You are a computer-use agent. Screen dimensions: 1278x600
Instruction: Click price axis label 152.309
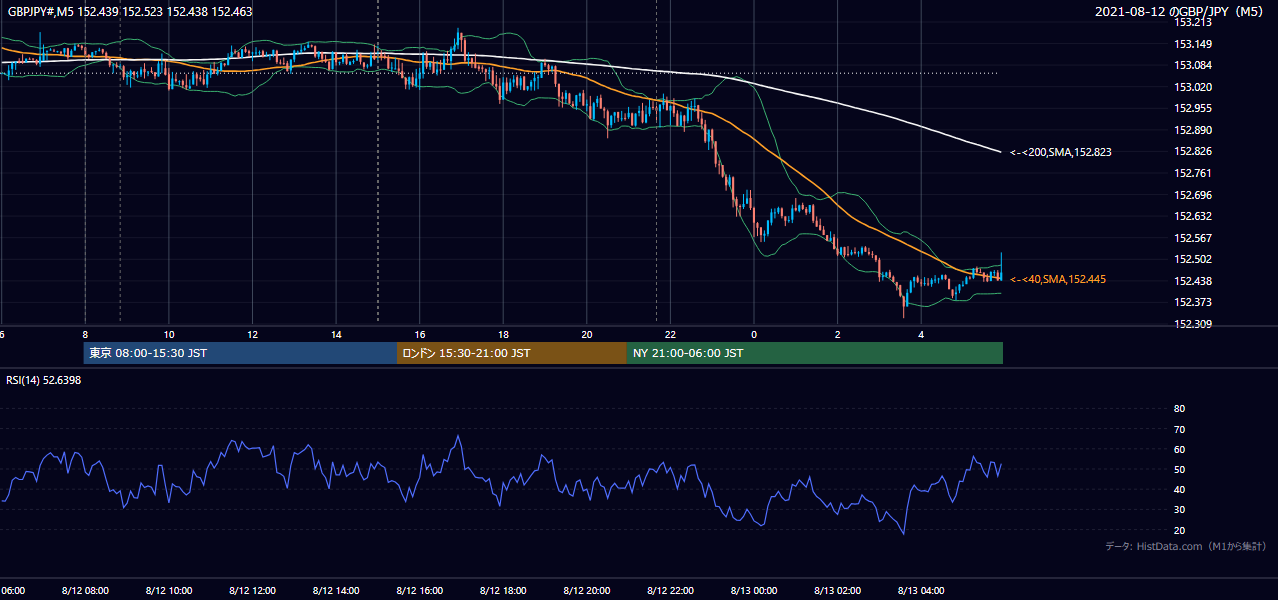[x=1193, y=324]
